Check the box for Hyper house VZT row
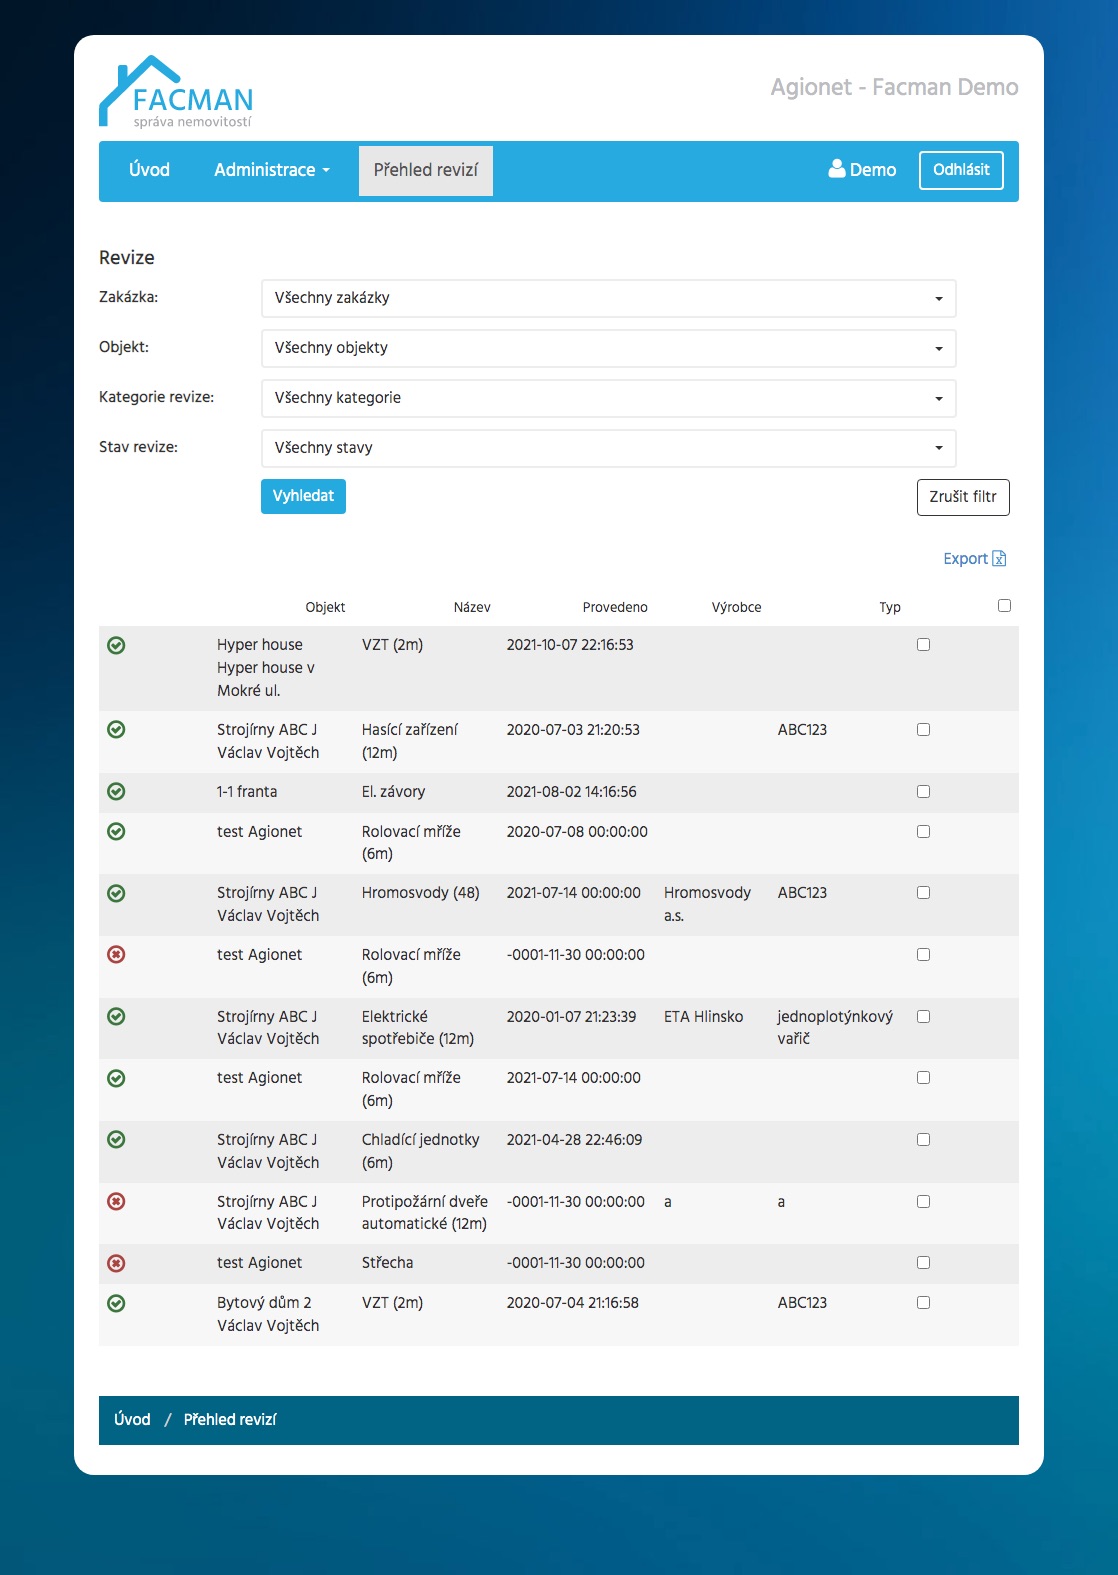The image size is (1118, 1575). tap(923, 645)
